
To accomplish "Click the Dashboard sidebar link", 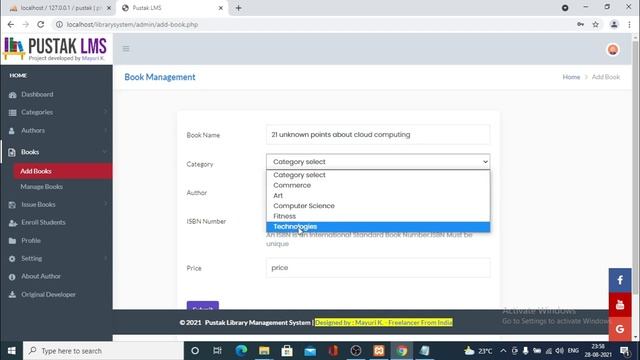I will tap(37, 95).
